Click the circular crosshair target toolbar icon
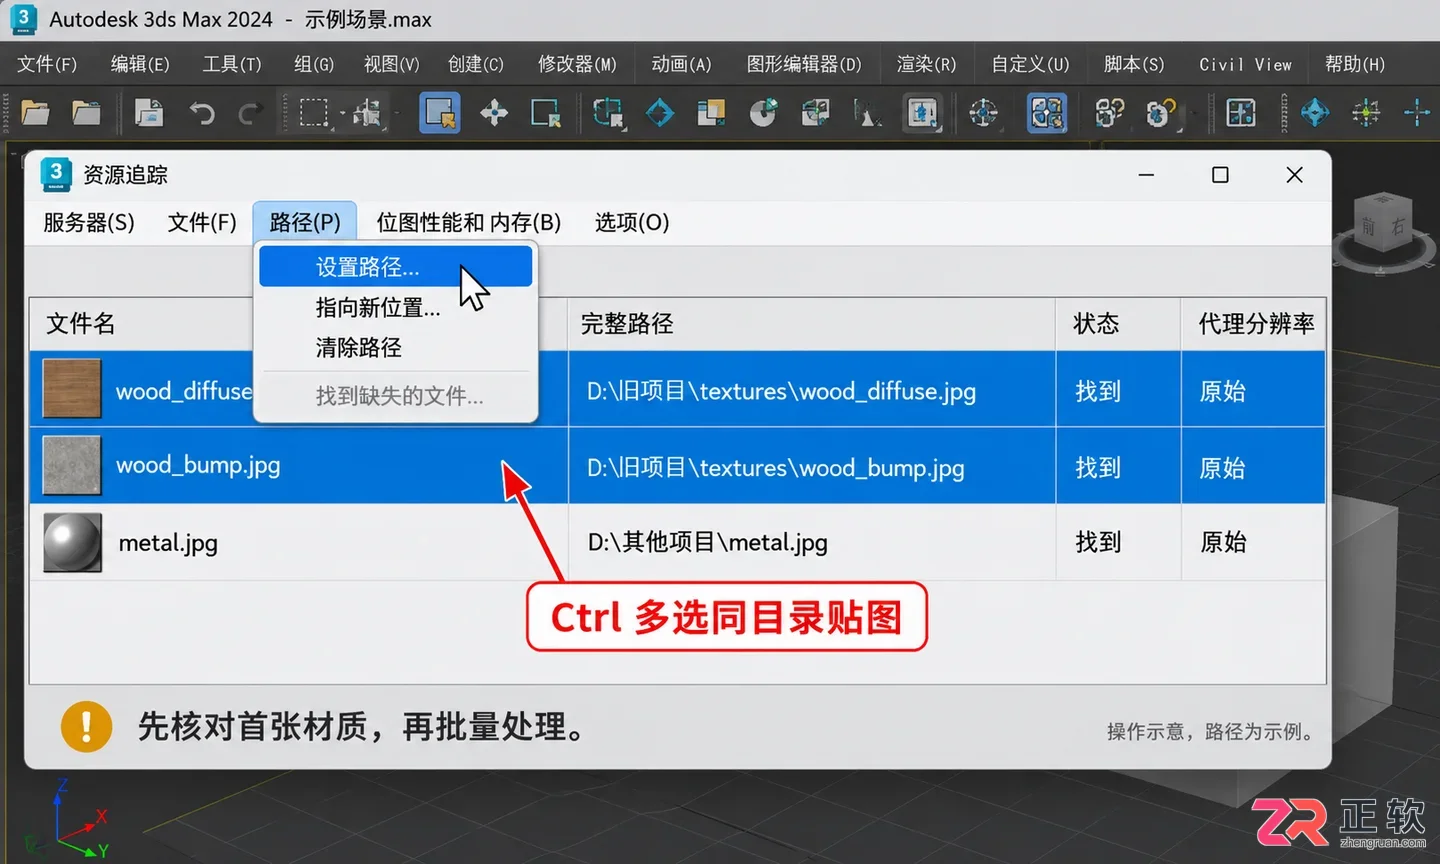This screenshot has height=864, width=1440. pyautogui.click(x=983, y=113)
